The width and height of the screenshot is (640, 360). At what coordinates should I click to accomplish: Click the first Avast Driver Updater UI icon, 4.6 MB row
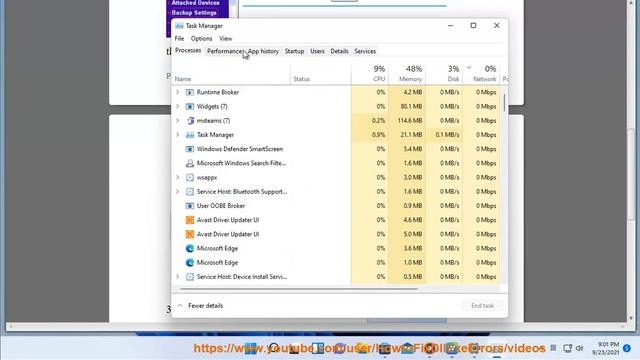(x=190, y=220)
